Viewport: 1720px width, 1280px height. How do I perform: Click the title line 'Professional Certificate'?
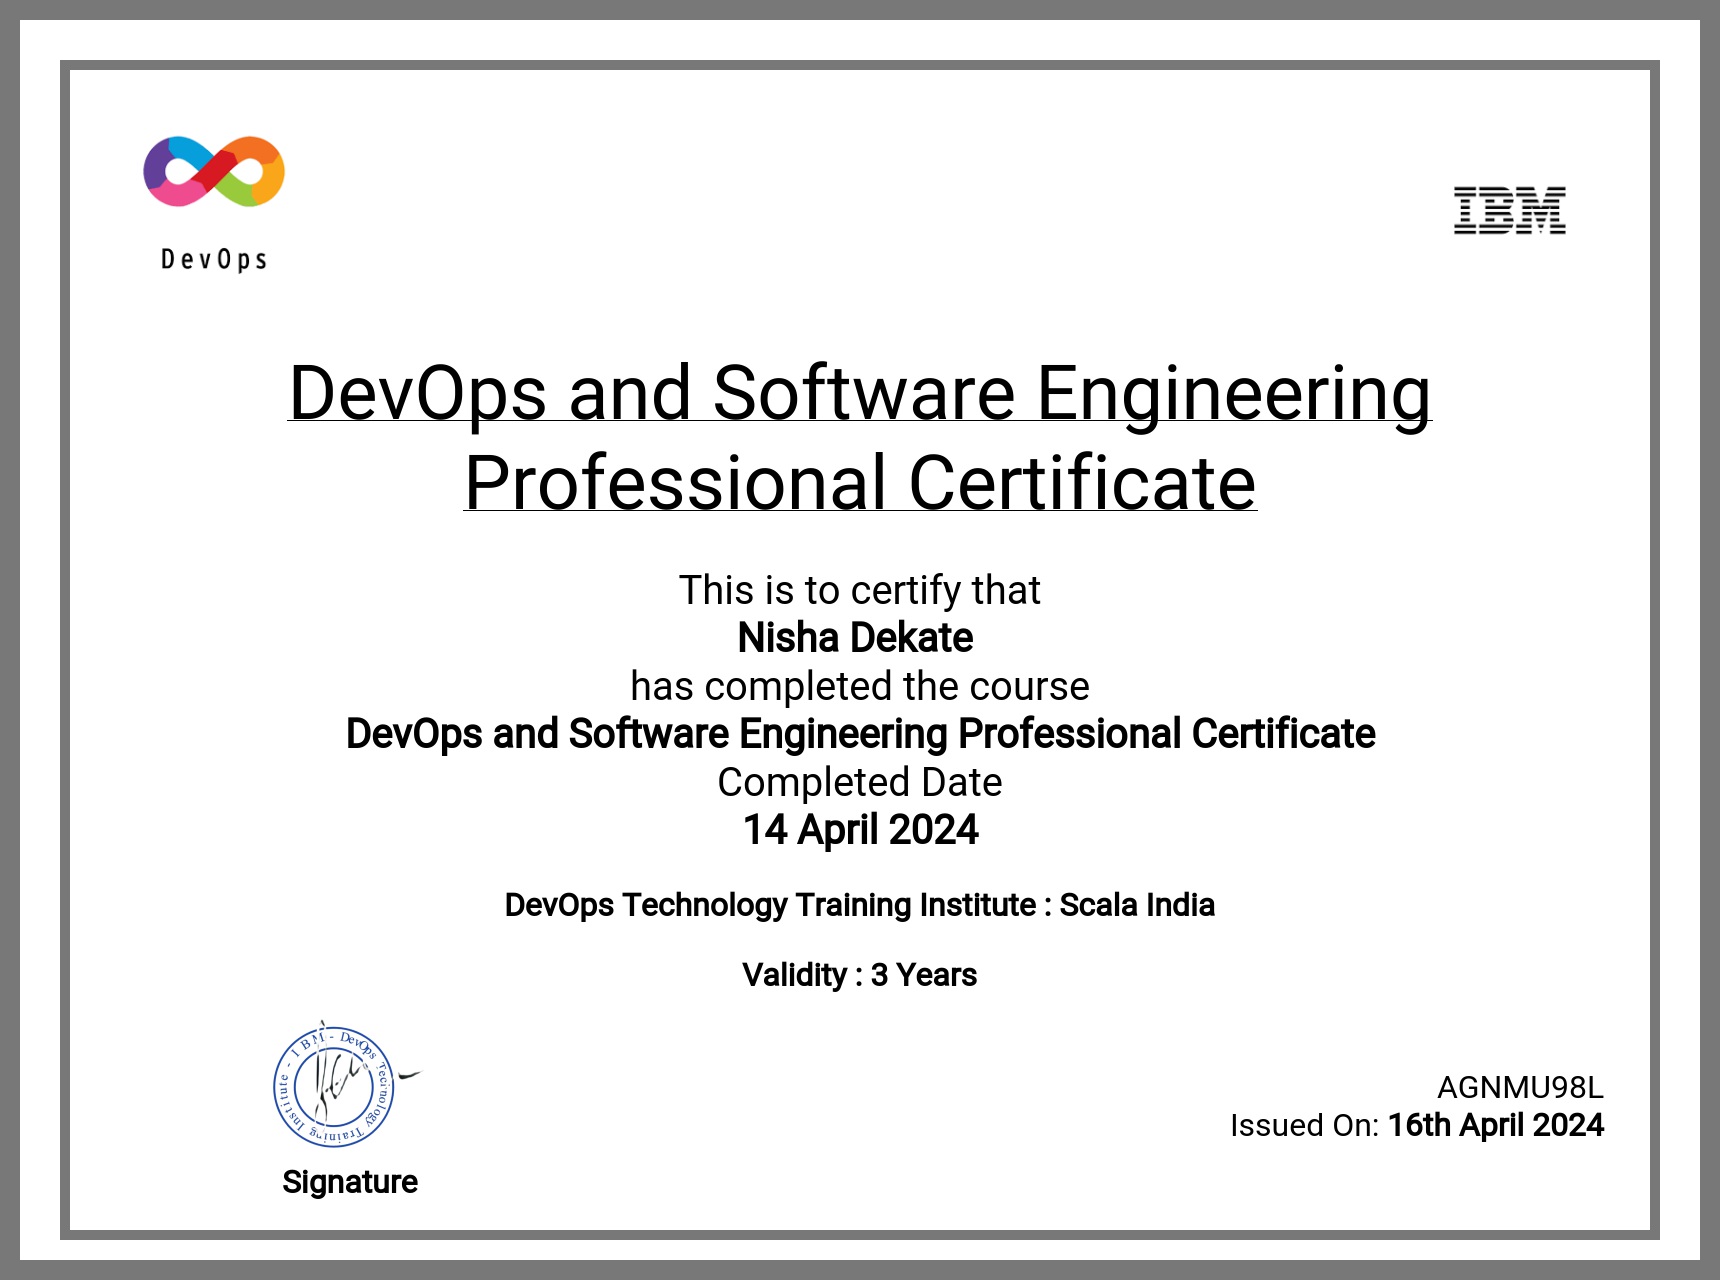tap(860, 483)
